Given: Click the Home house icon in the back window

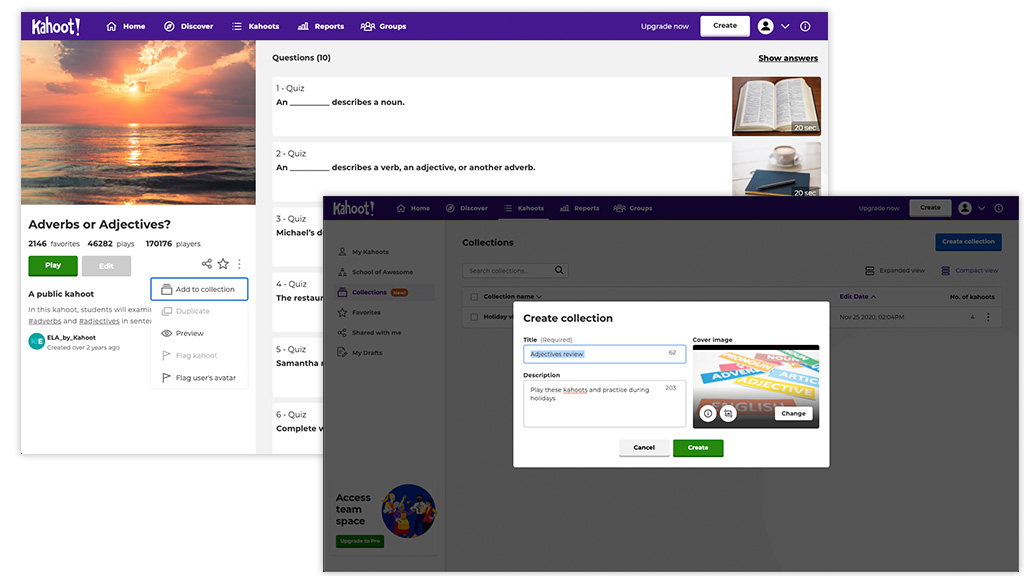Looking at the screenshot, I should click(111, 26).
